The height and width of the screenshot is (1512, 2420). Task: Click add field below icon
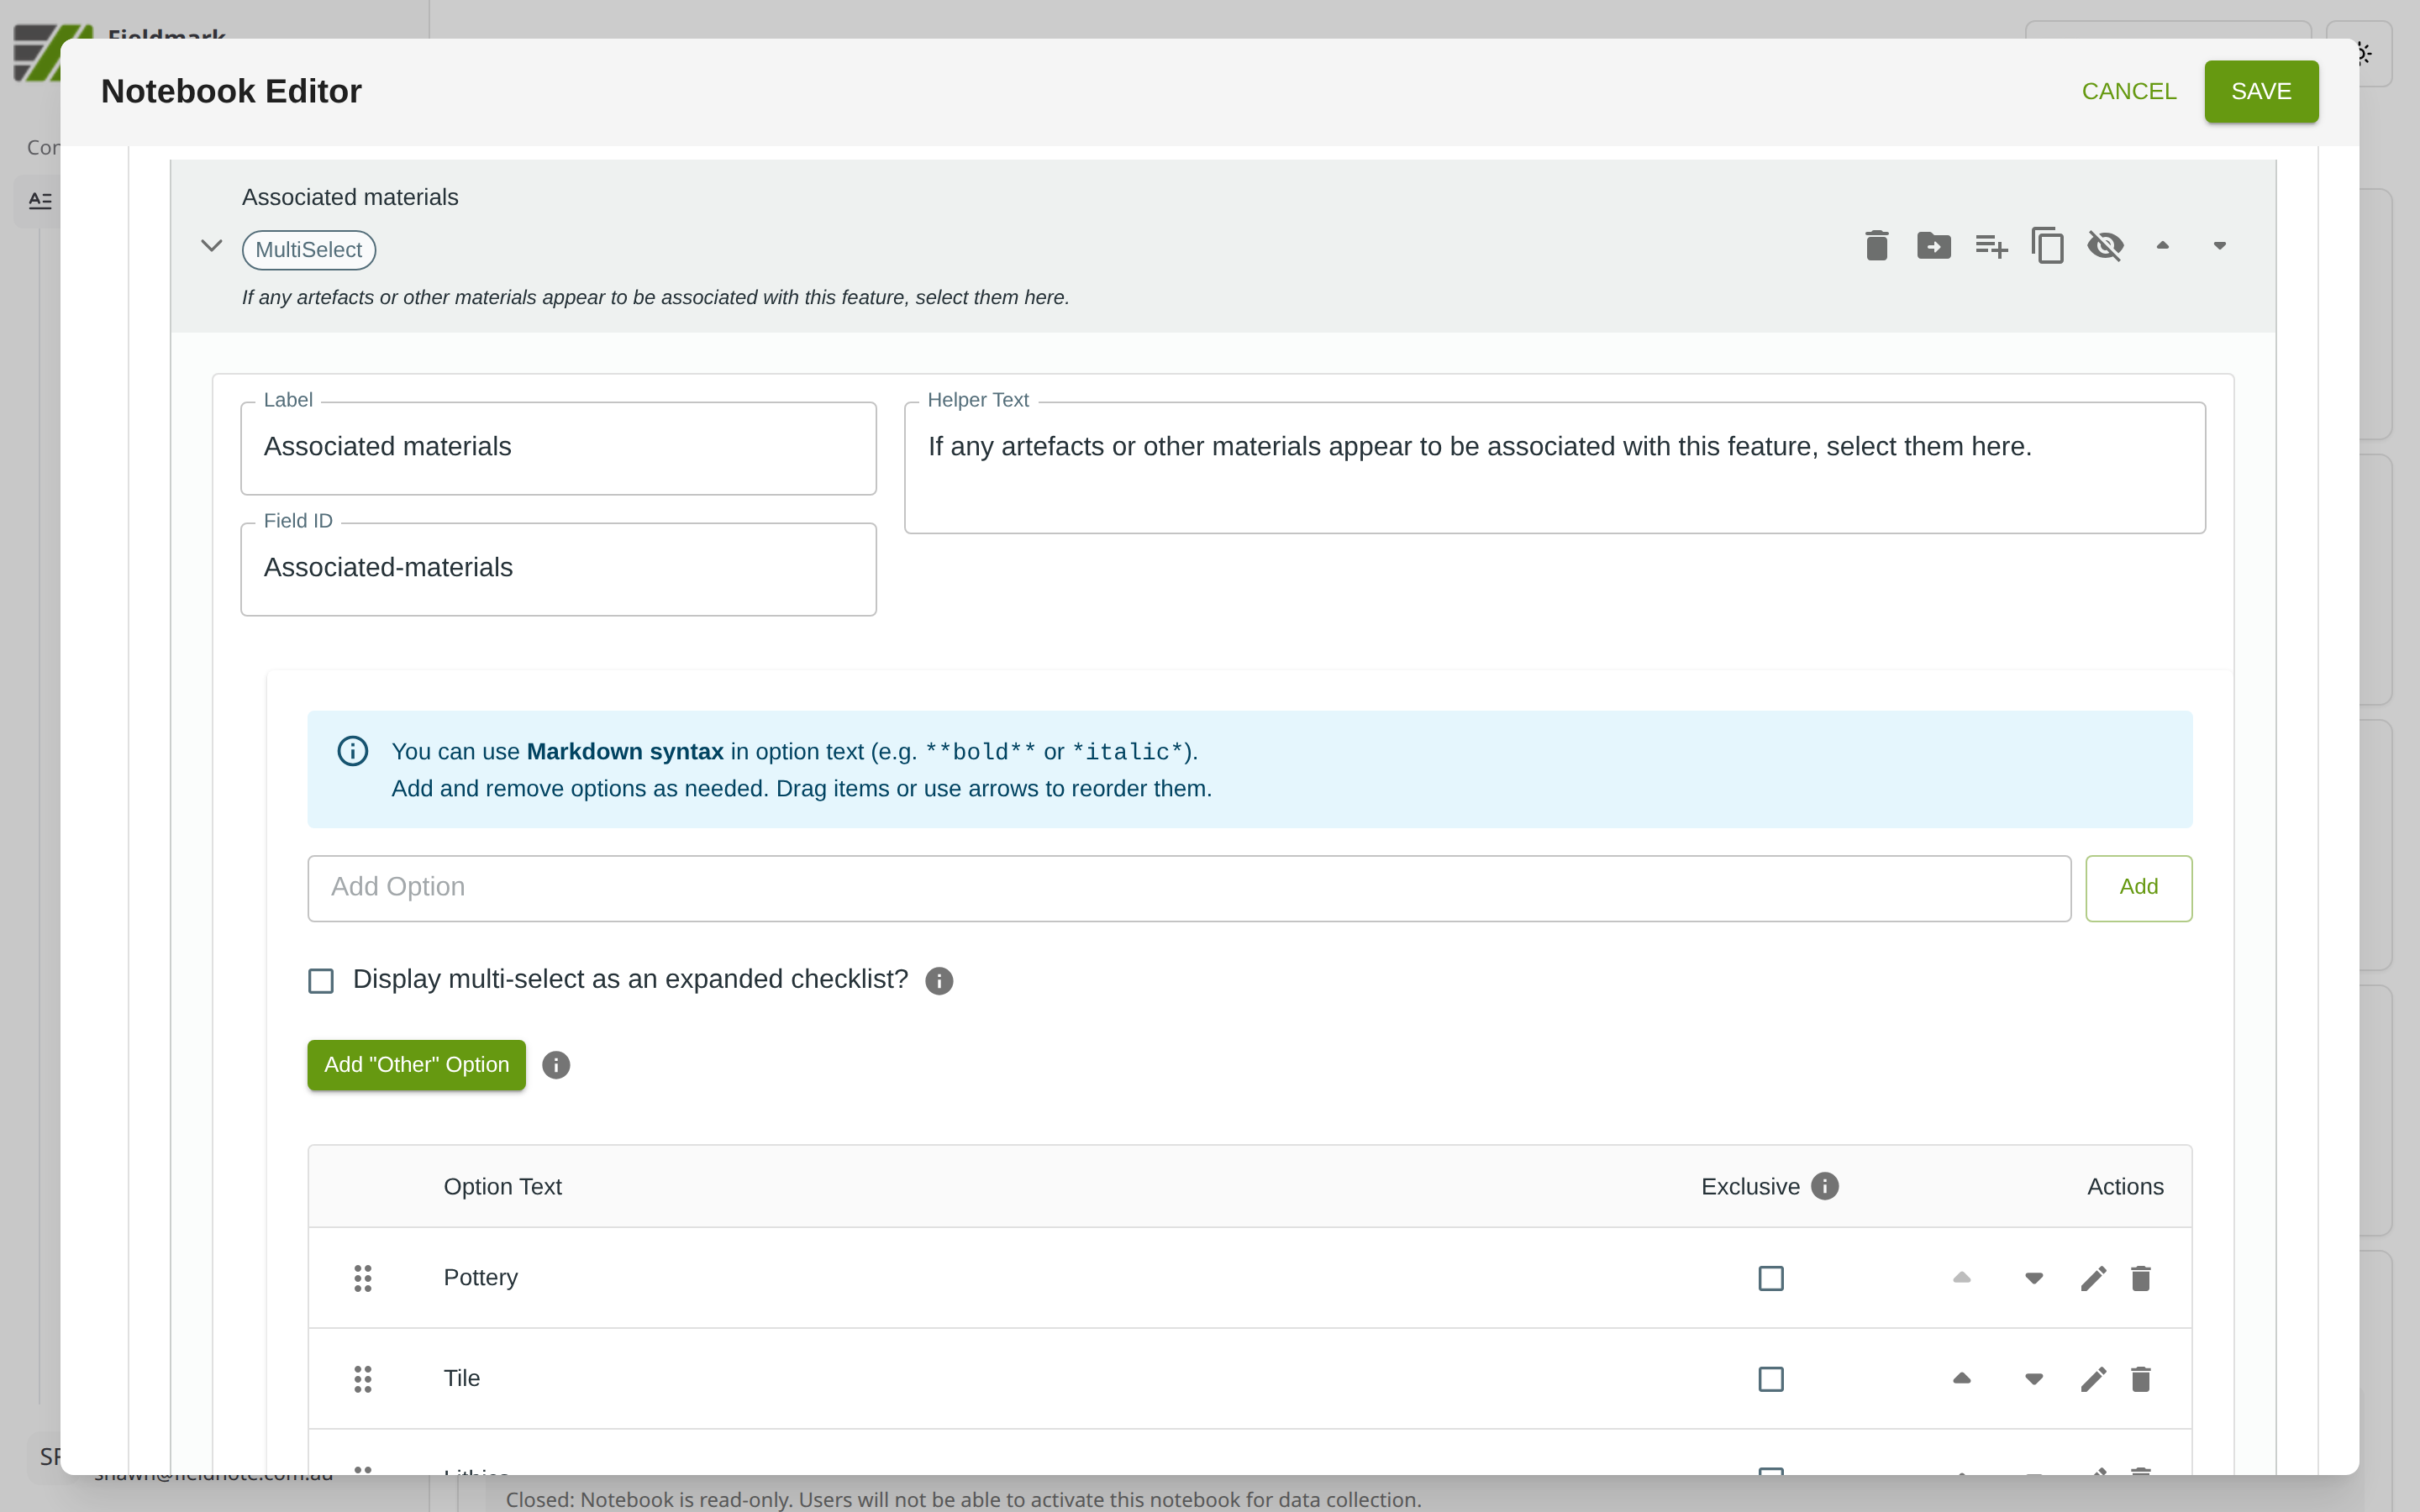point(1990,245)
